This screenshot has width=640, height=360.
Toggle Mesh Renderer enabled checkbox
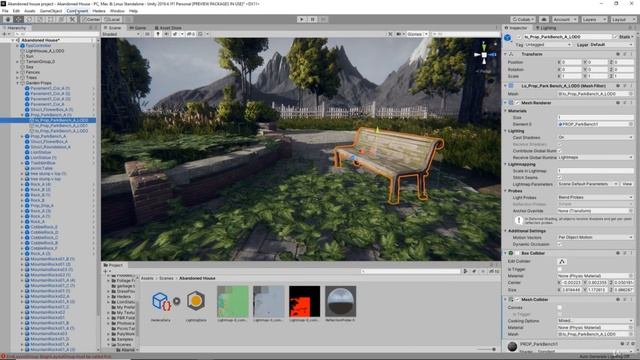(518, 103)
